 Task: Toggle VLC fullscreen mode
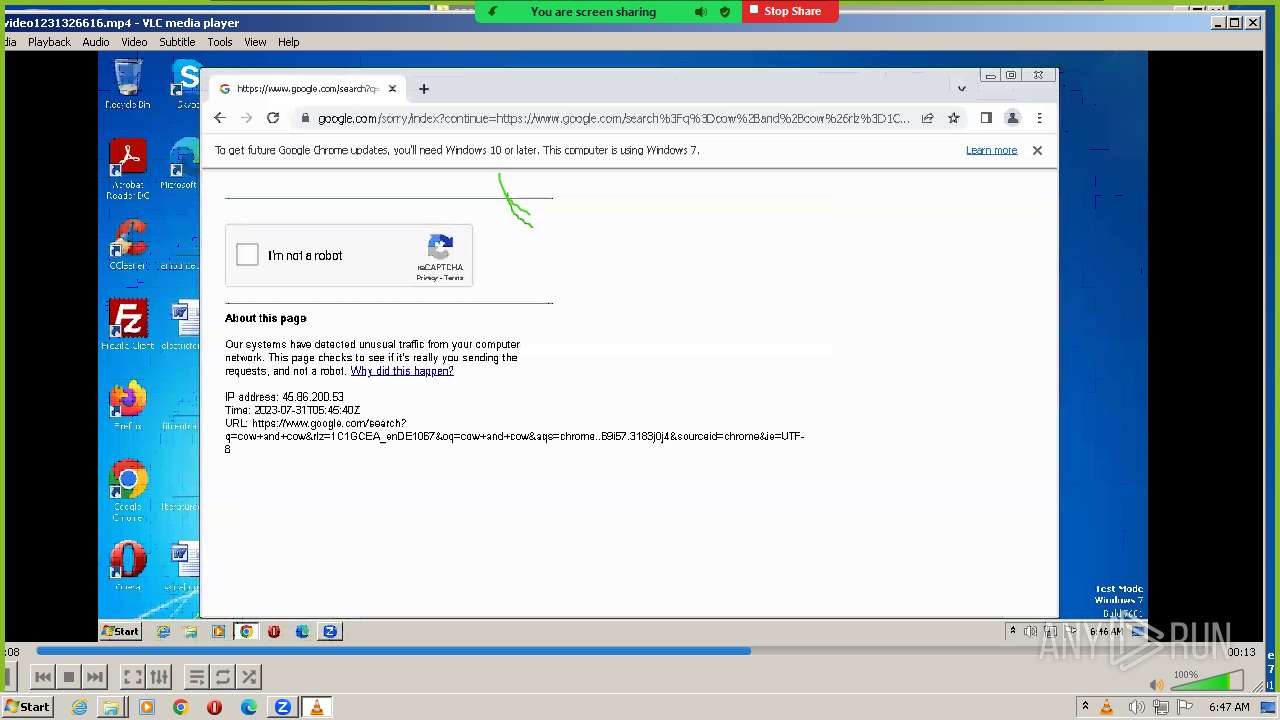(x=133, y=677)
